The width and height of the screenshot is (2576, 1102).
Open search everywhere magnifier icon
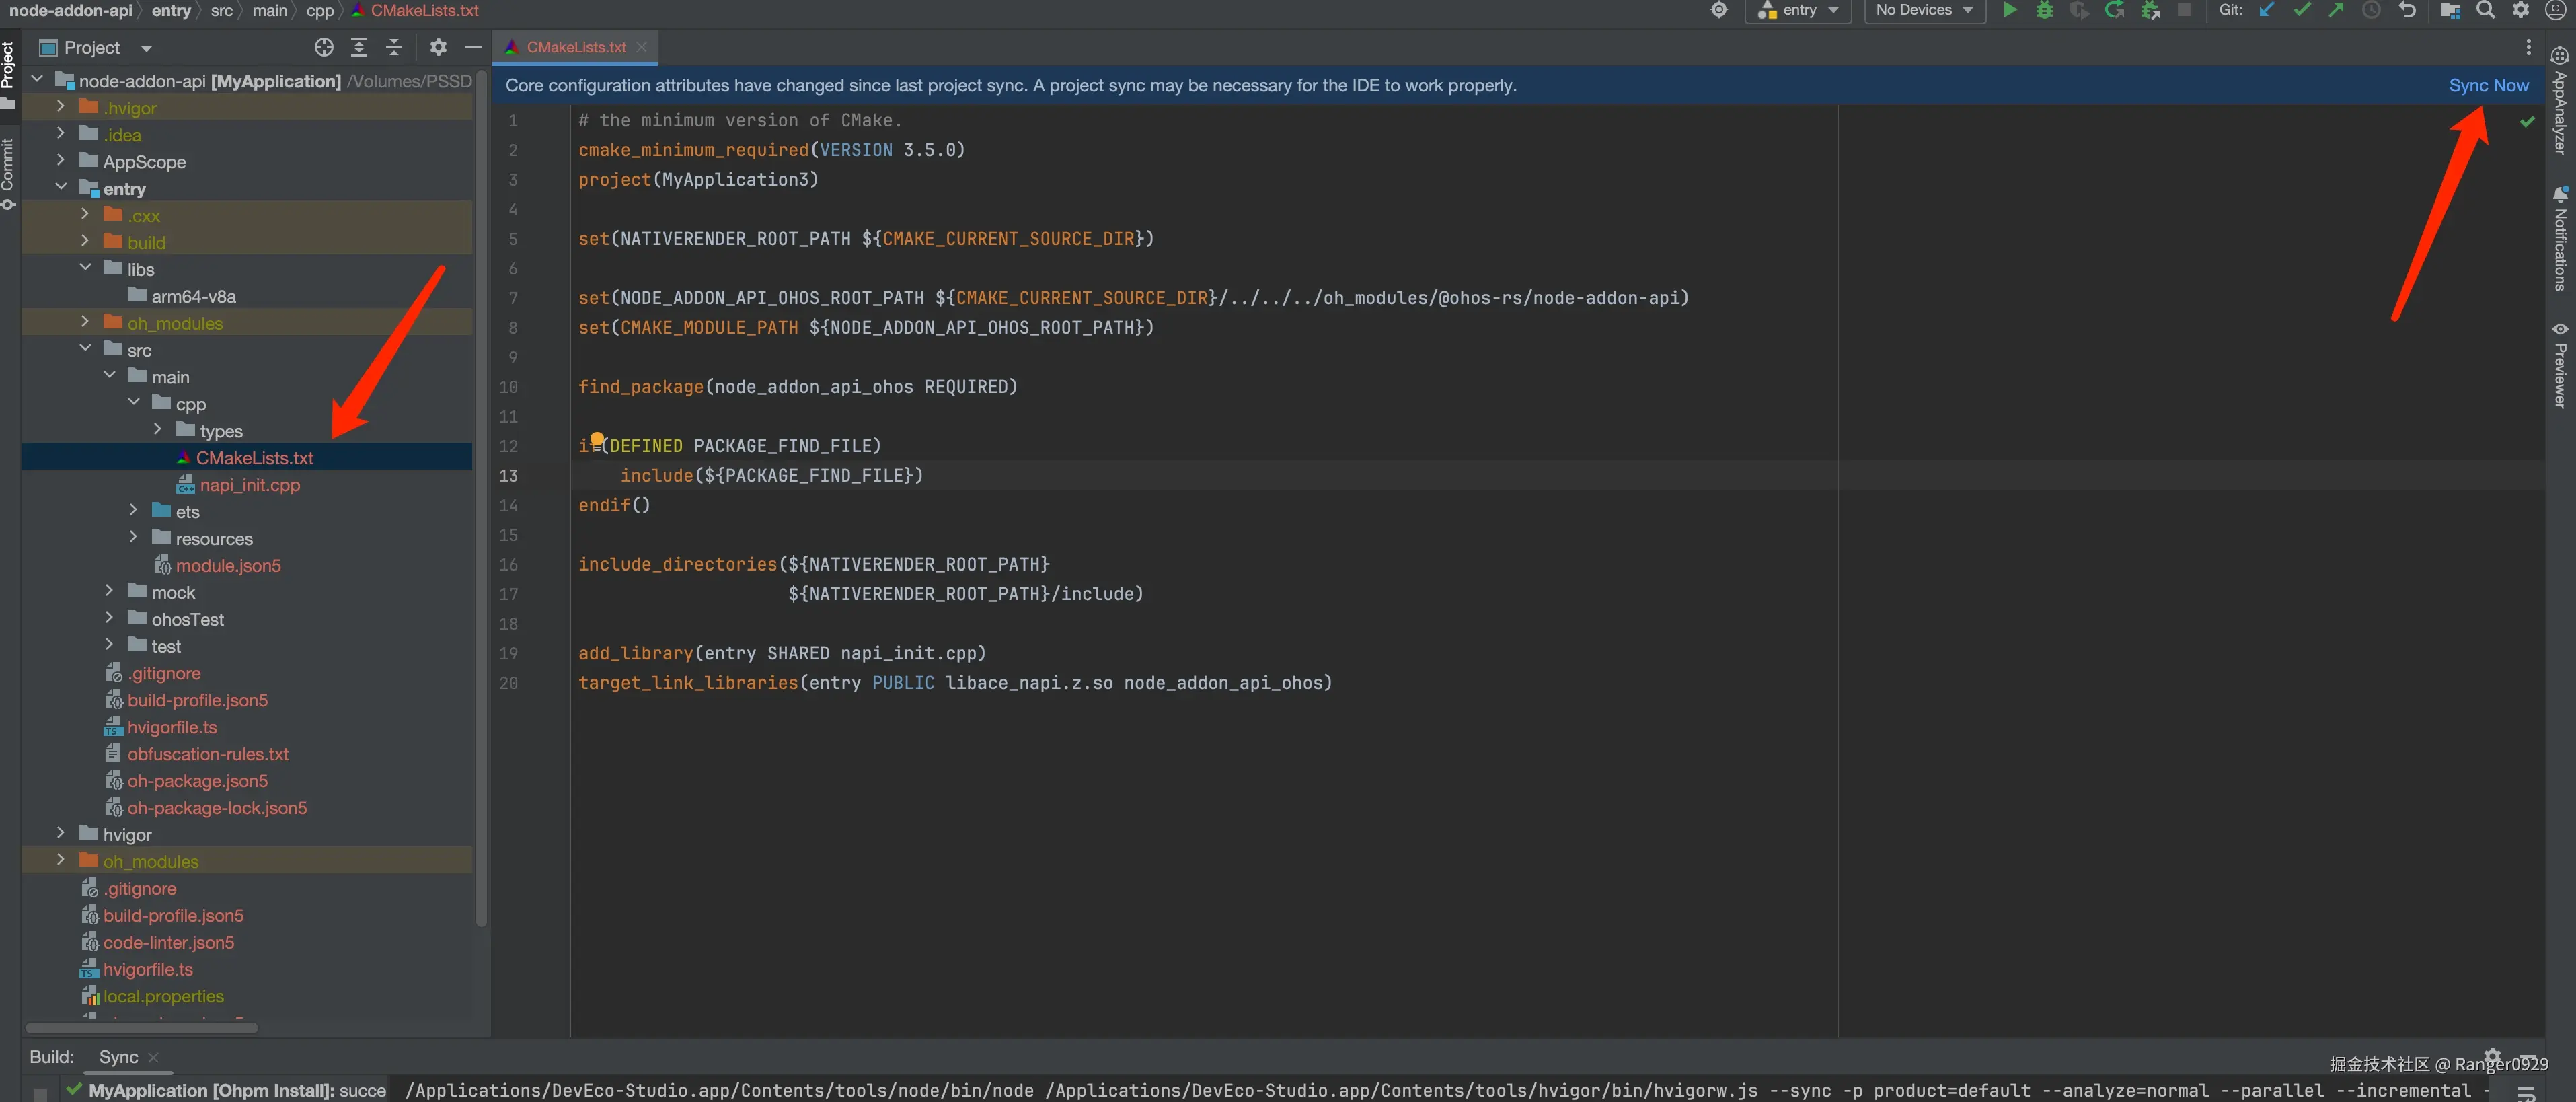[2485, 10]
